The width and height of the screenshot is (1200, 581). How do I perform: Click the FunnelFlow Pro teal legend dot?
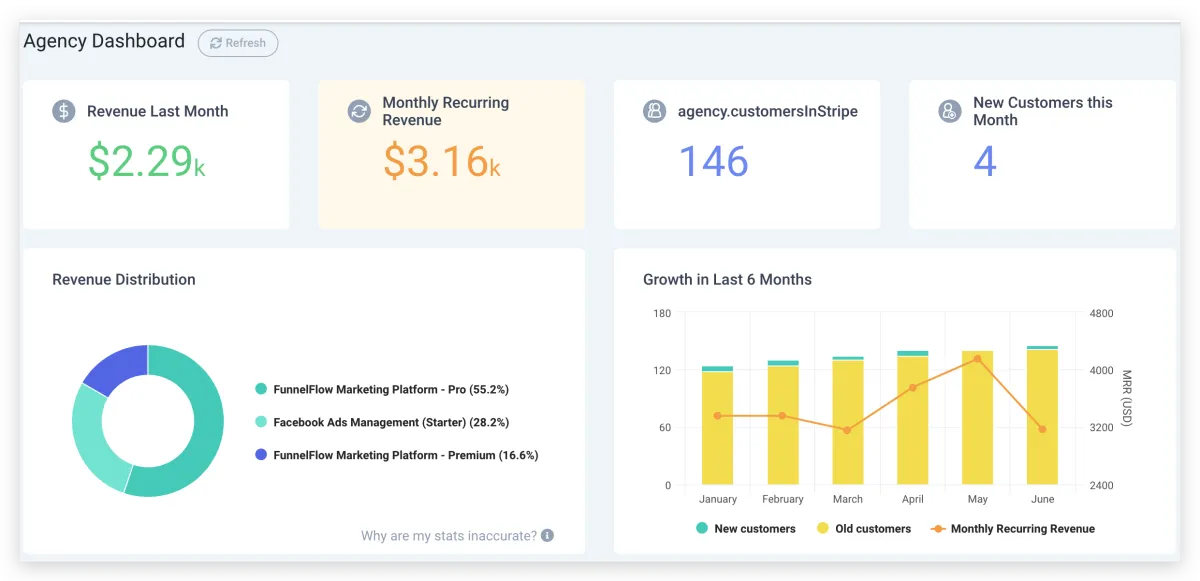click(262, 389)
